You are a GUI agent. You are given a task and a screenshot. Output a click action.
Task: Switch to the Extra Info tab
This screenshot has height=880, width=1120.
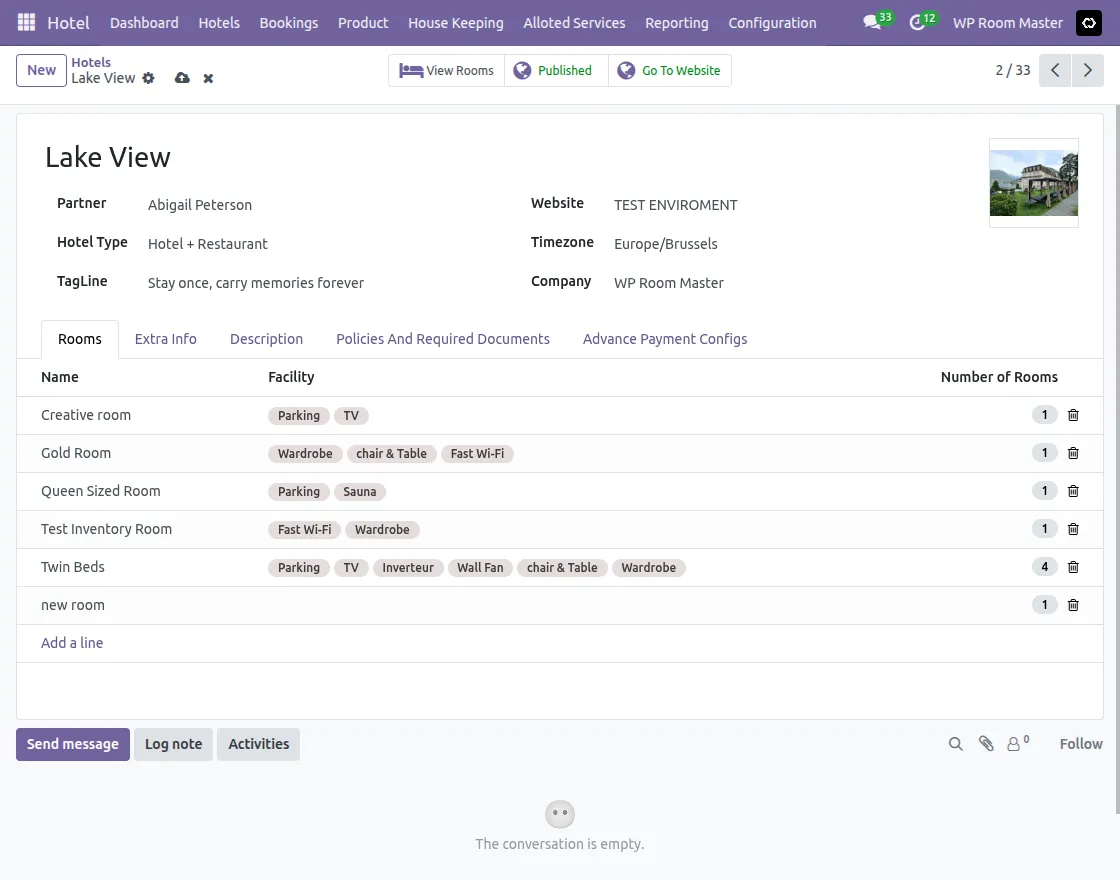coord(166,339)
